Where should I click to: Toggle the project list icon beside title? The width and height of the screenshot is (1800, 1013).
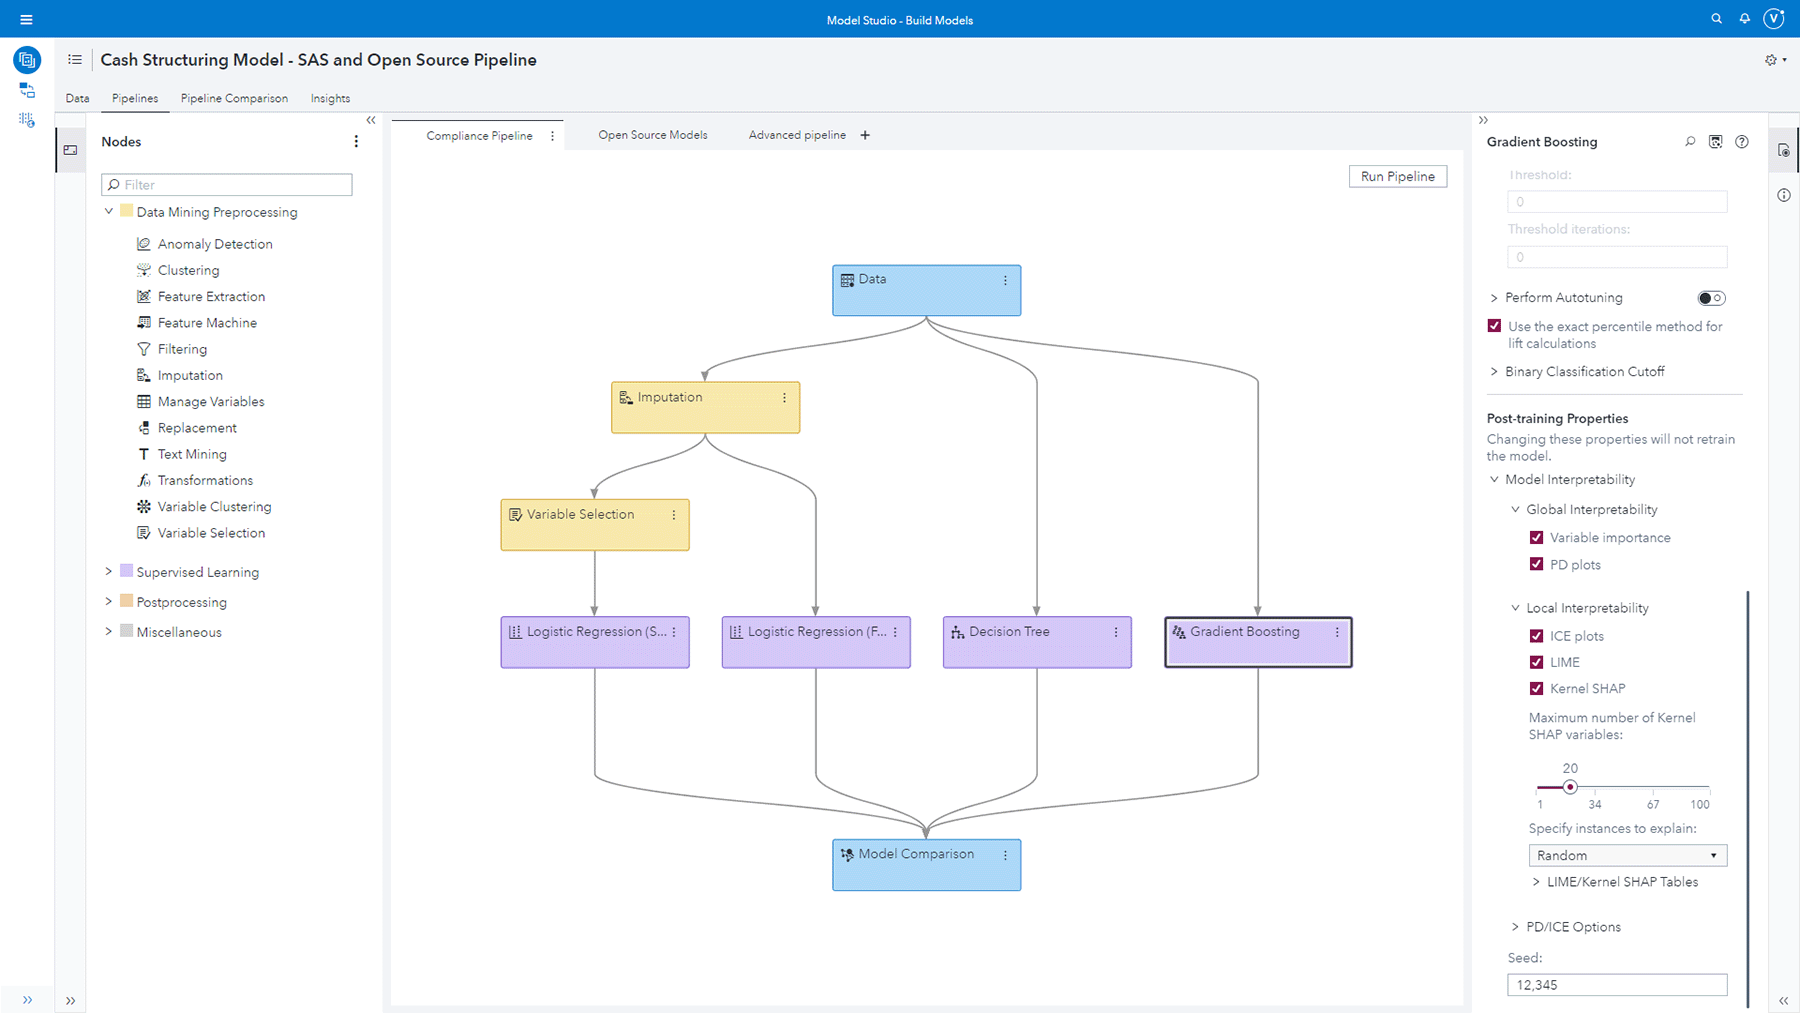pos(75,60)
